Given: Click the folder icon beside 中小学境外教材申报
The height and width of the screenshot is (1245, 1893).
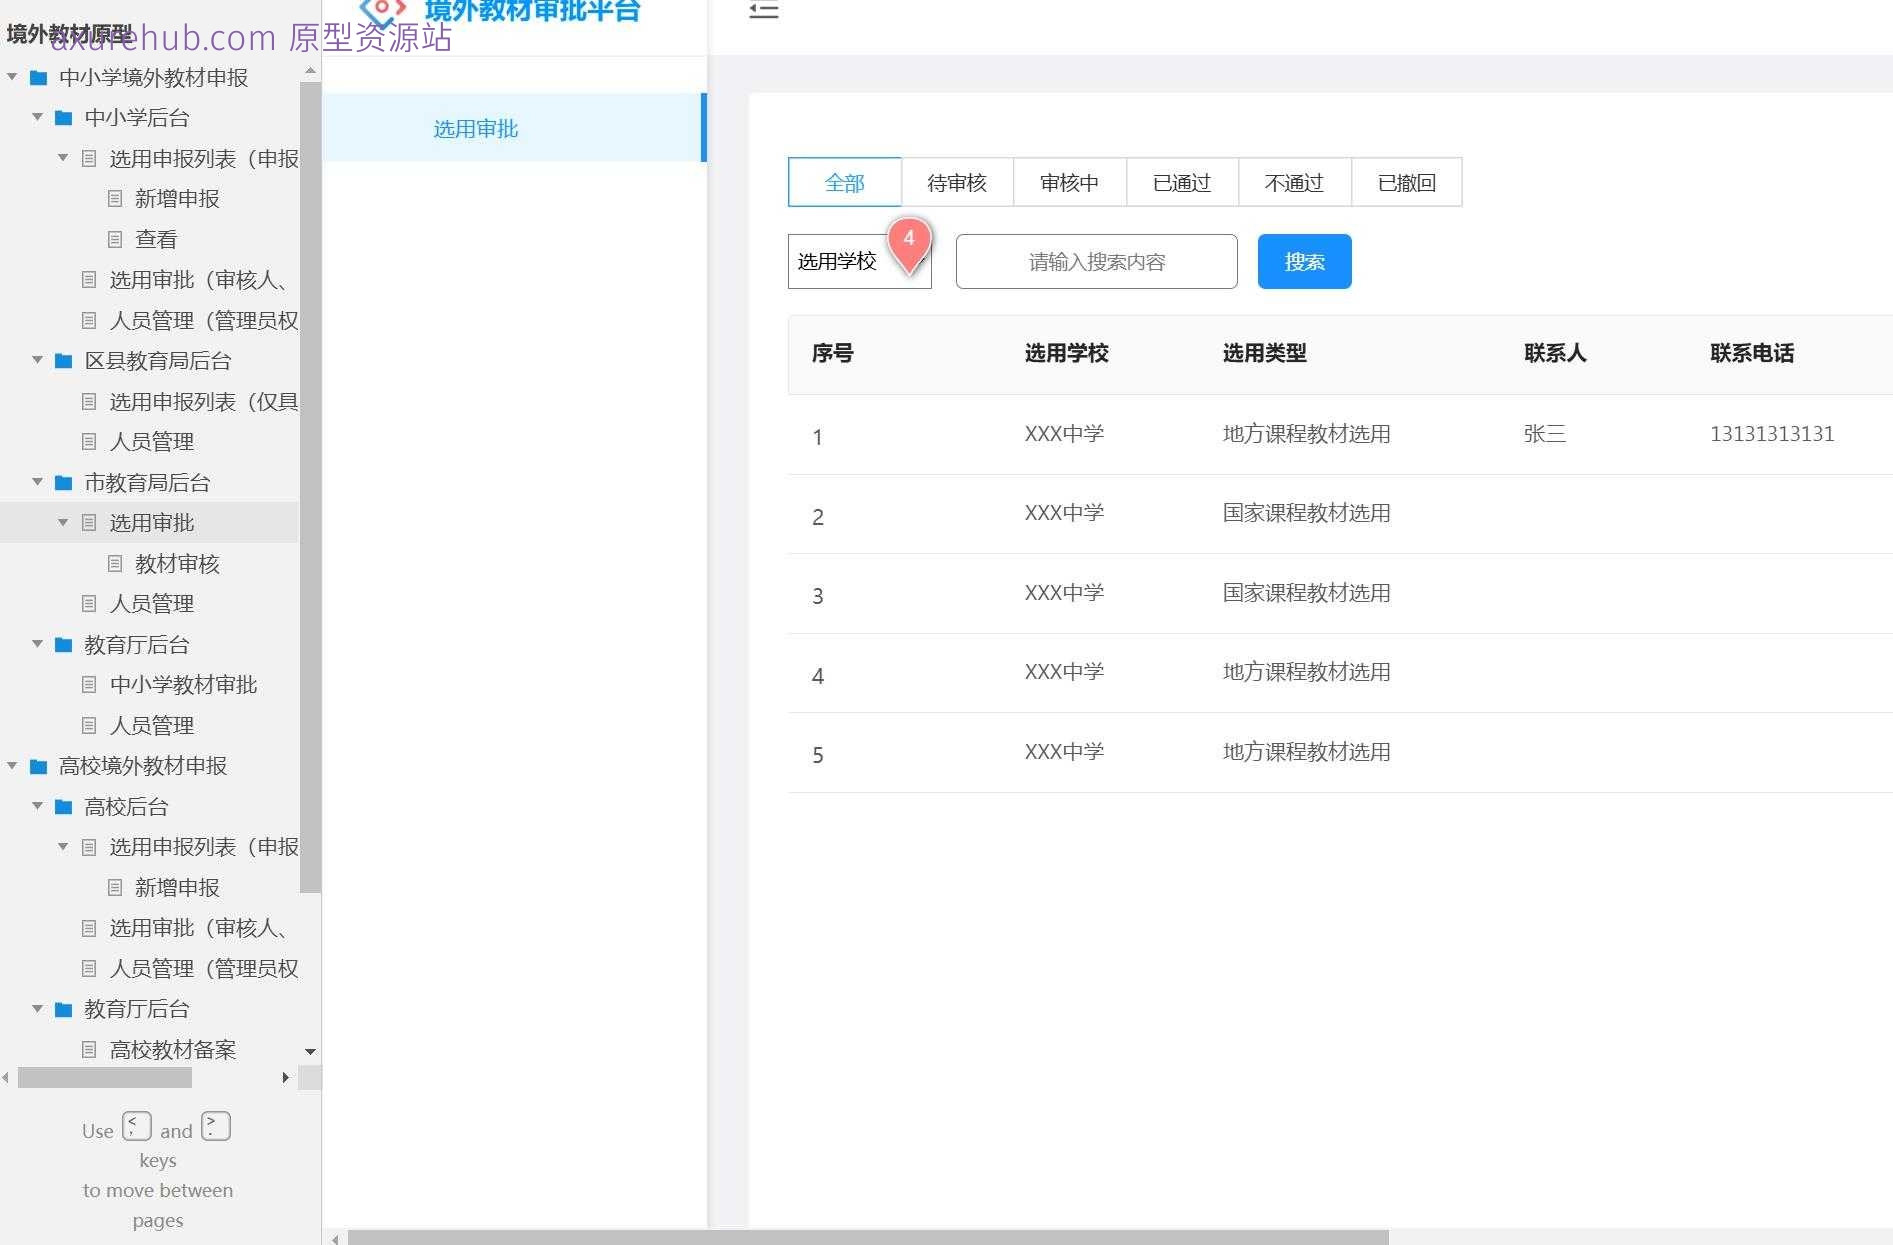Looking at the screenshot, I should 39,77.
